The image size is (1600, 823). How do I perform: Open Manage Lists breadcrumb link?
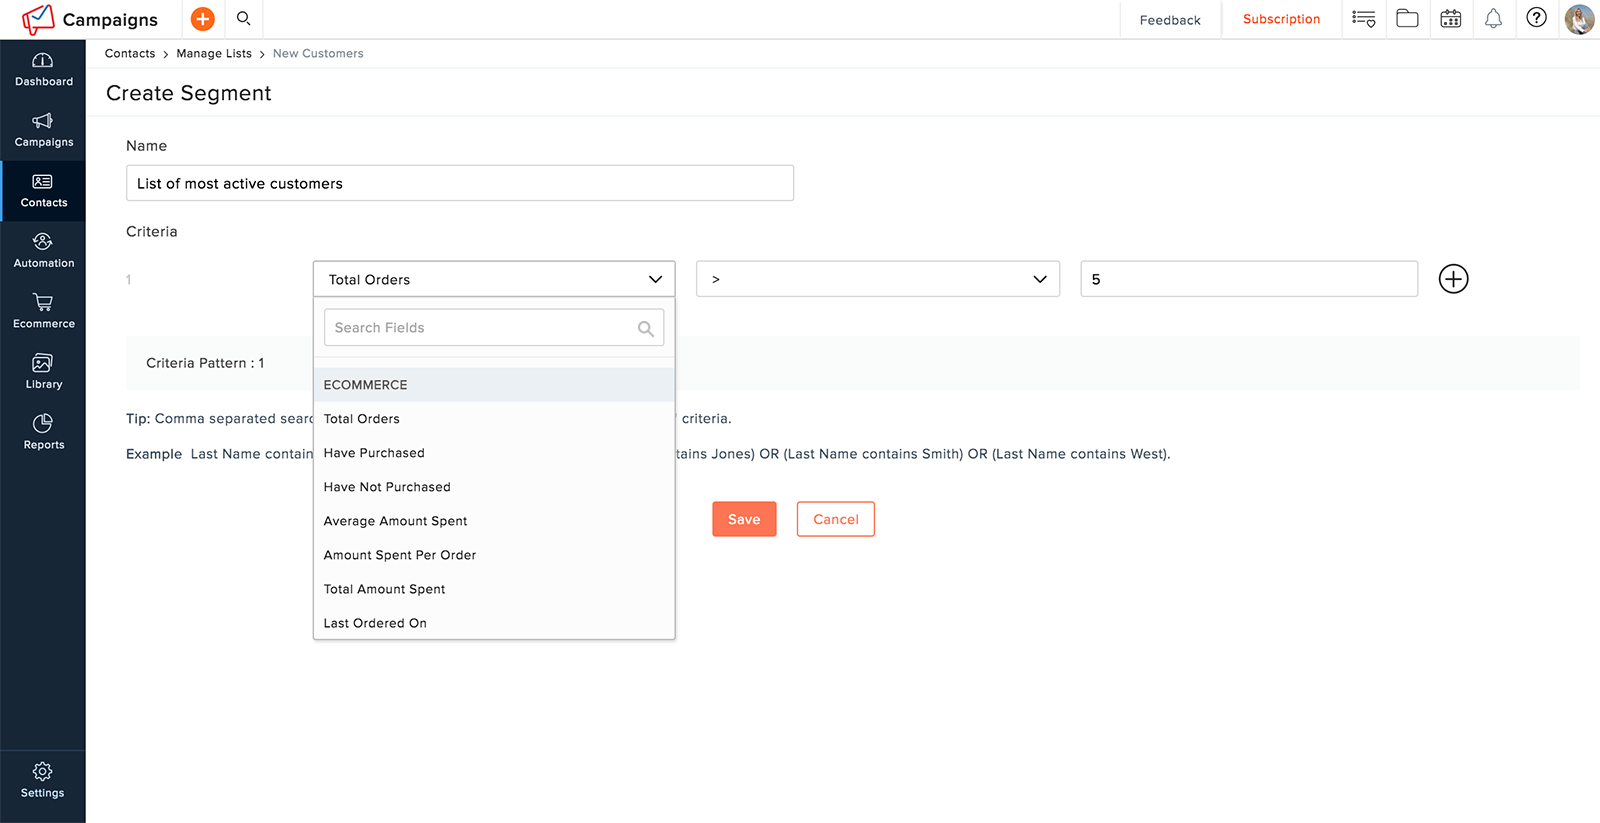(214, 54)
